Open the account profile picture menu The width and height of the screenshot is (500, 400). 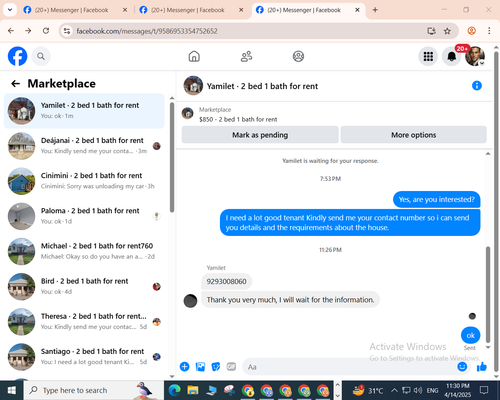pyautogui.click(x=475, y=56)
